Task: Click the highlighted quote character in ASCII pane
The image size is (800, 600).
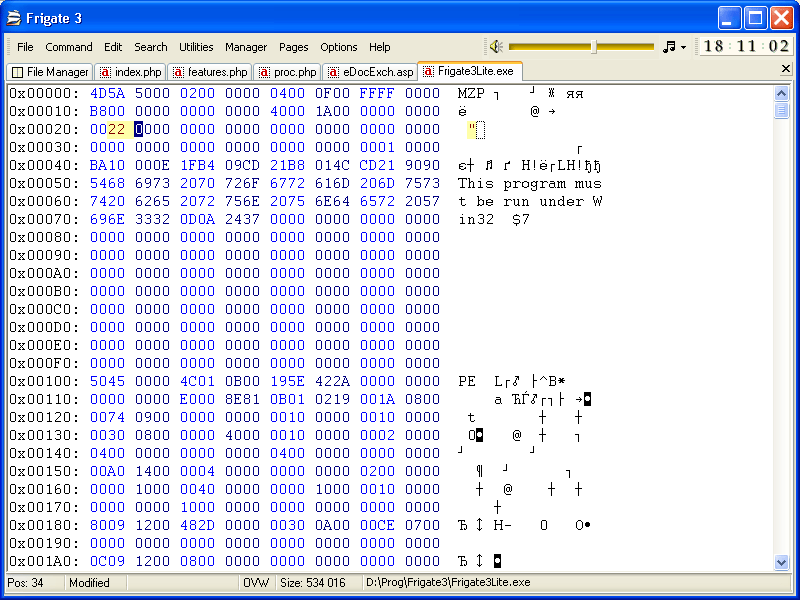Action: 471,130
